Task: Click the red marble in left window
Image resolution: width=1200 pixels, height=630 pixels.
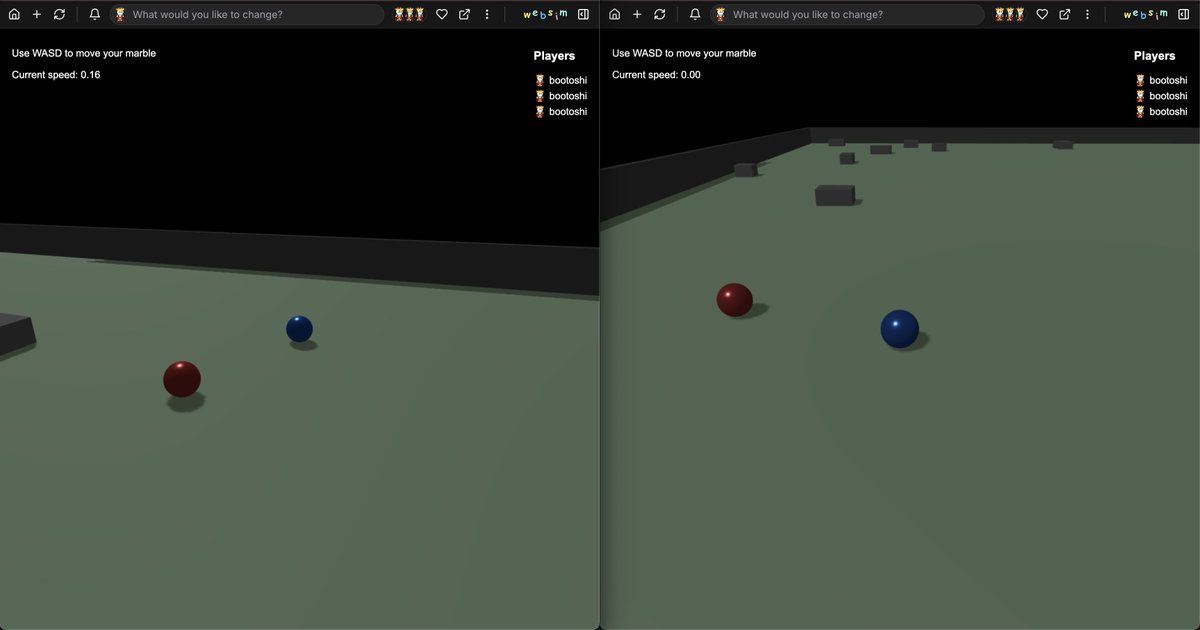Action: click(182, 379)
